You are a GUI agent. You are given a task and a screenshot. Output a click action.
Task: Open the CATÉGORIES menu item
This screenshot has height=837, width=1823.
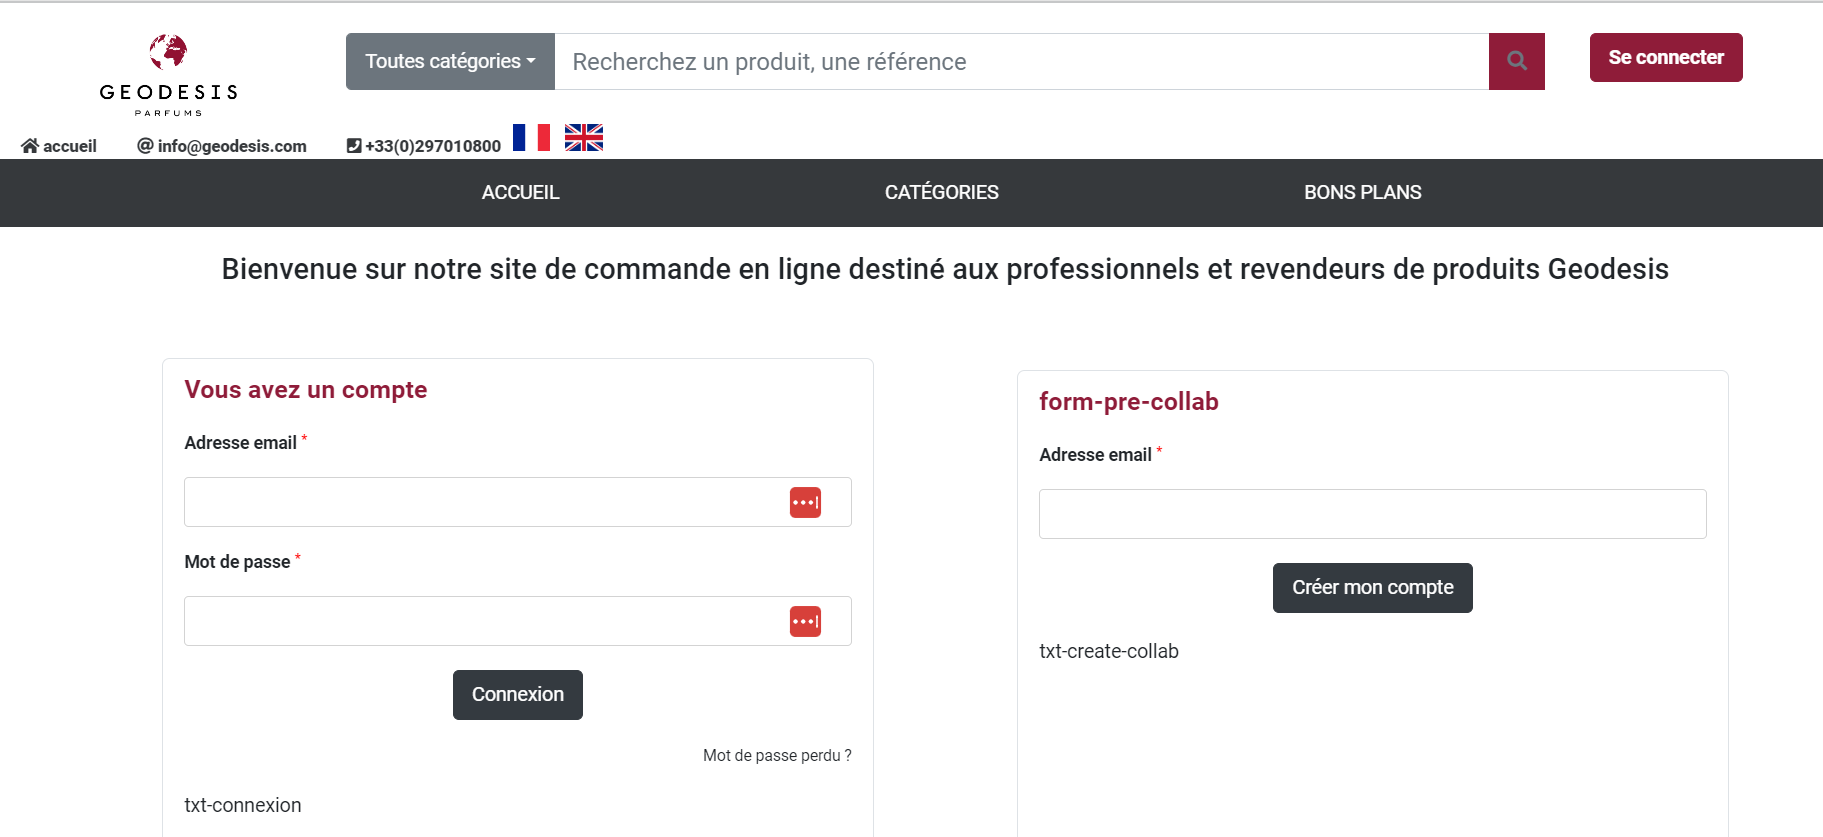coord(941,192)
